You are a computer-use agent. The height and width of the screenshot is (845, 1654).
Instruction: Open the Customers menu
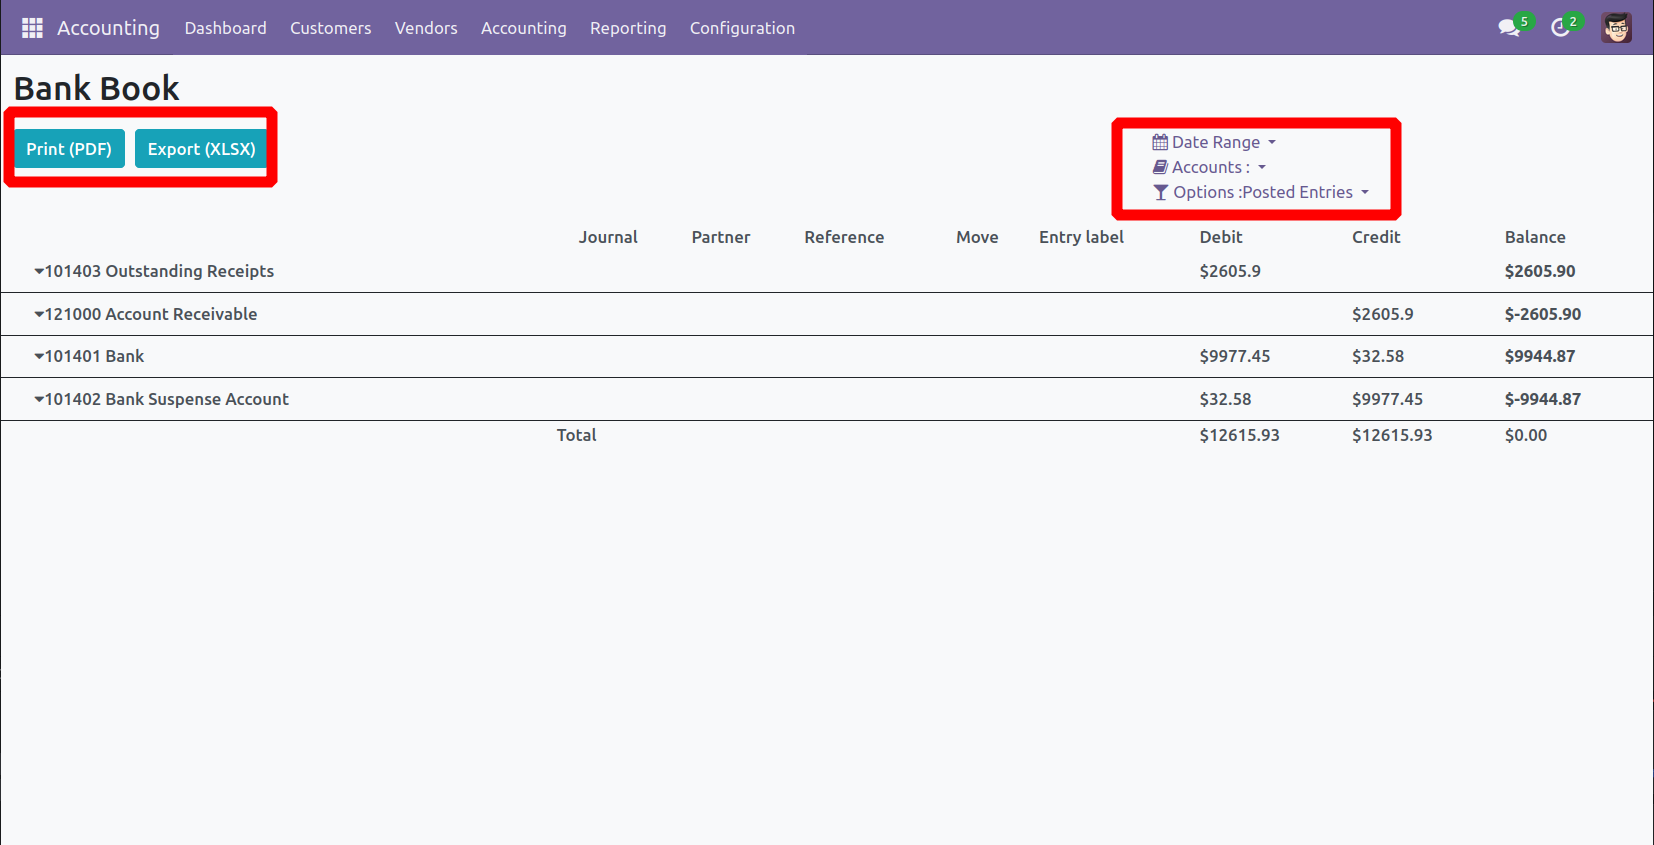point(330,28)
